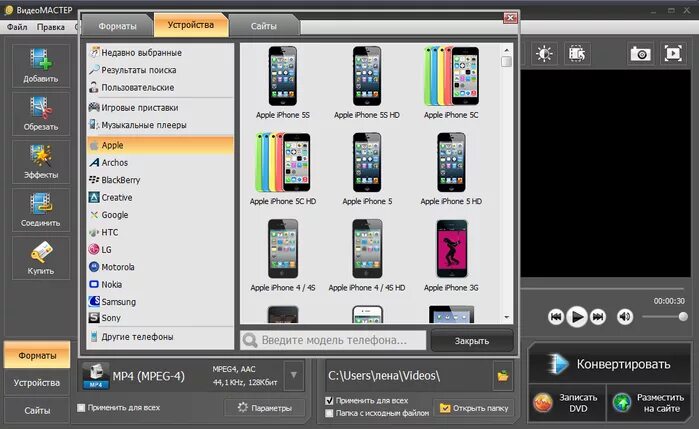Select Недавно выбранные in the device list
Screen dimensions: 699x429
pyautogui.click(x=160, y=53)
